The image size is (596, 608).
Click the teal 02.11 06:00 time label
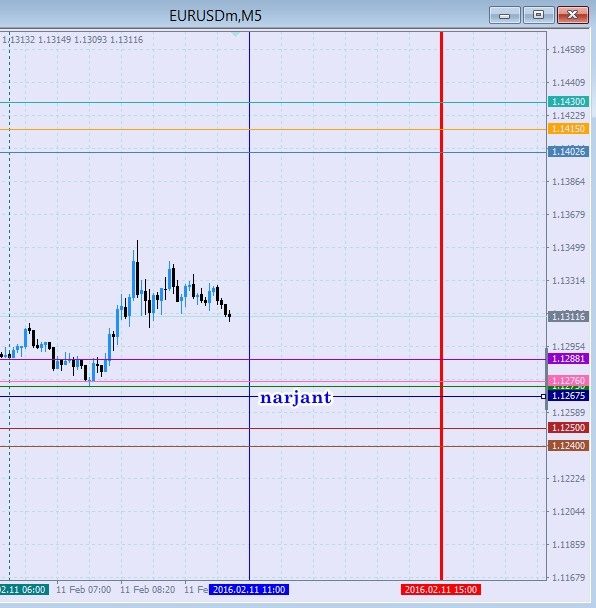click(24, 590)
